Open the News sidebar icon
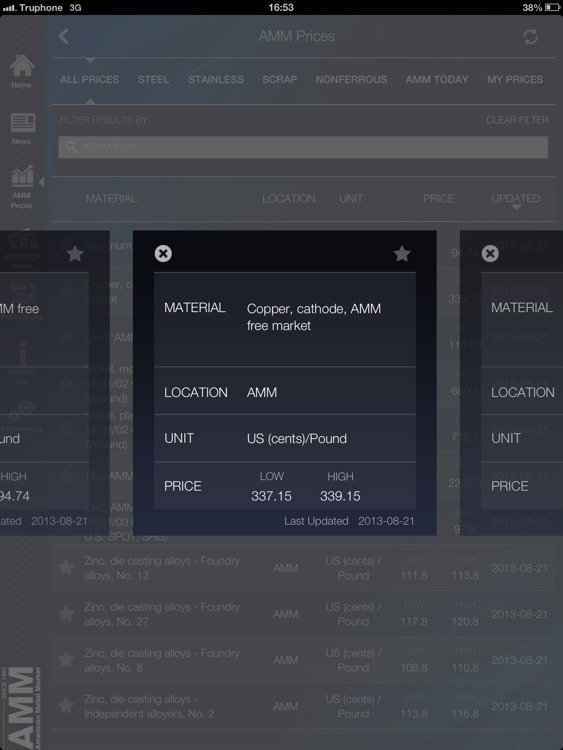Viewport: 563px width, 750px height. pyautogui.click(x=22, y=129)
